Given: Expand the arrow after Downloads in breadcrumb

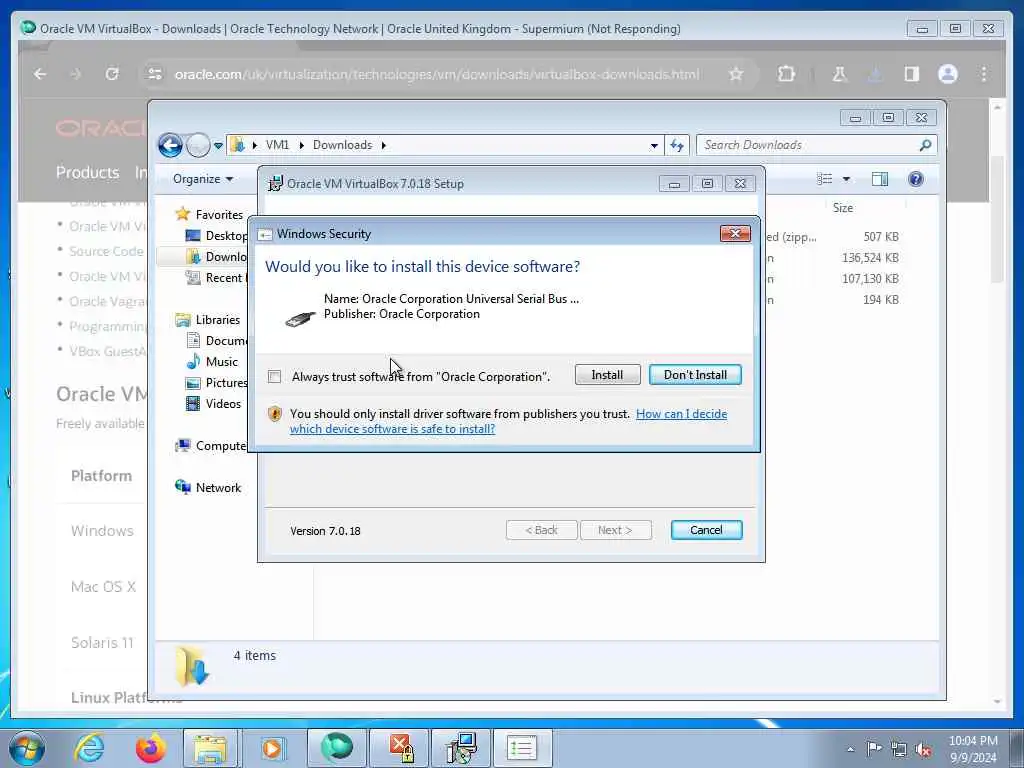Looking at the screenshot, I should 383,145.
